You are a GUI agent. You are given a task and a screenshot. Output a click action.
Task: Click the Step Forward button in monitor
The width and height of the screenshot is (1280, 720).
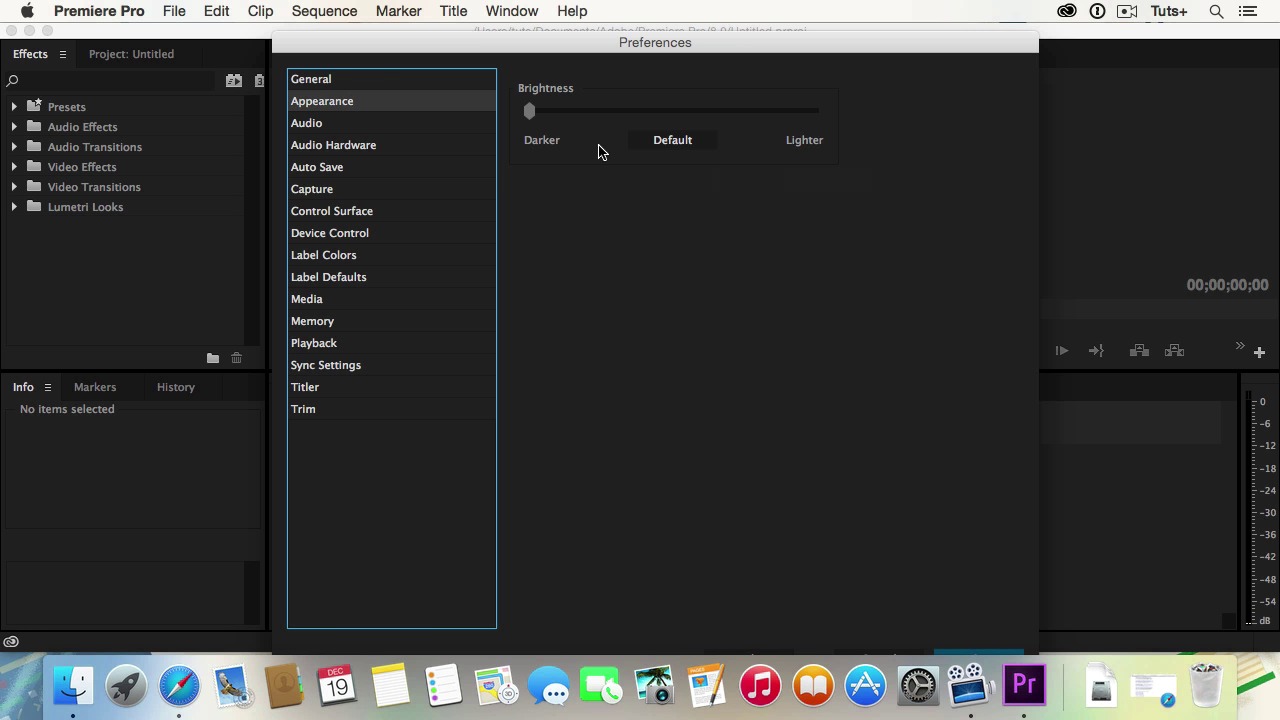pos(1062,351)
